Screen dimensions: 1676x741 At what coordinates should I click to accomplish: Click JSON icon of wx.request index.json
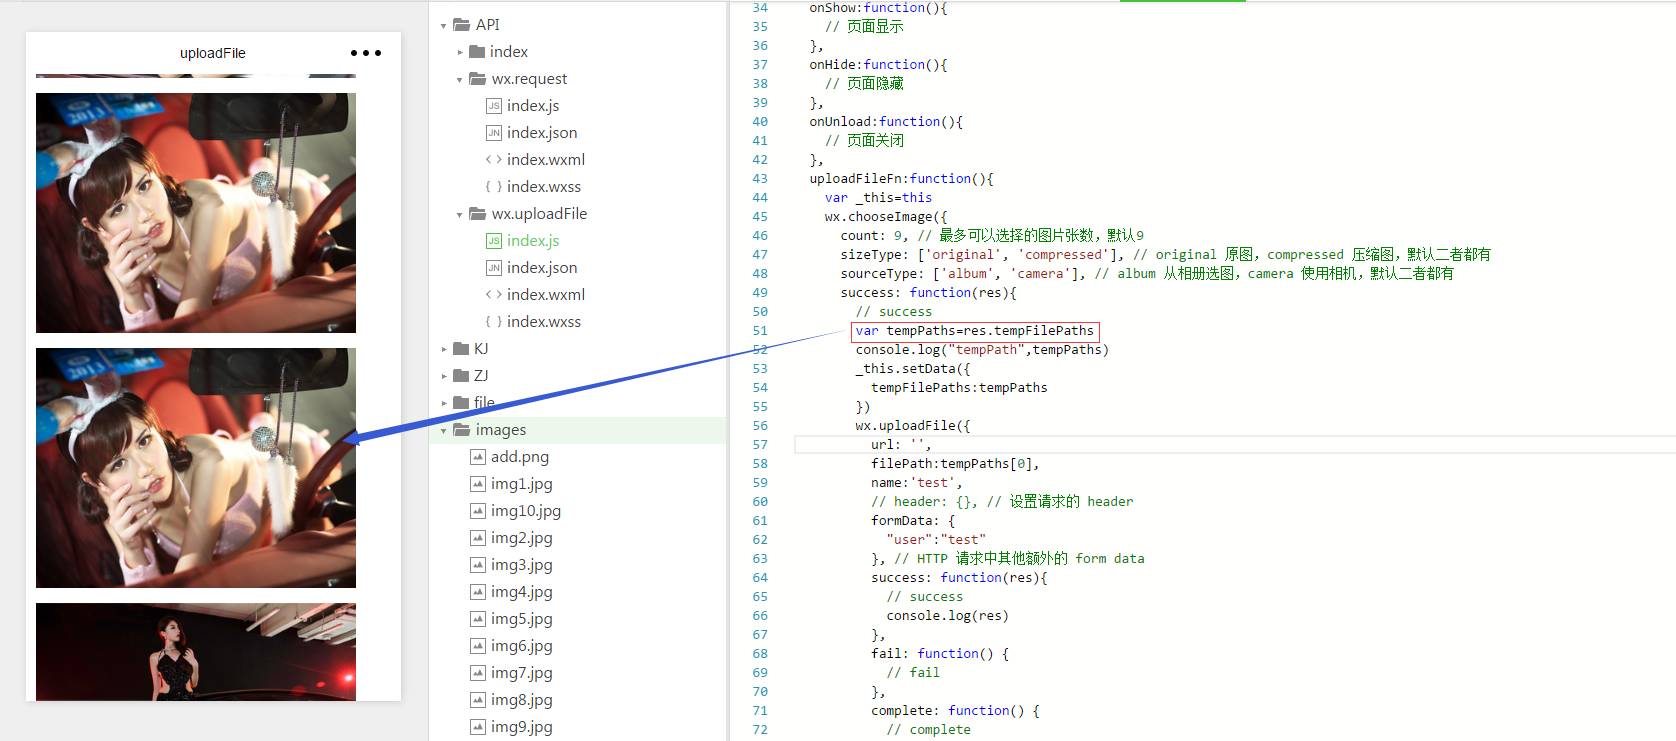(494, 132)
